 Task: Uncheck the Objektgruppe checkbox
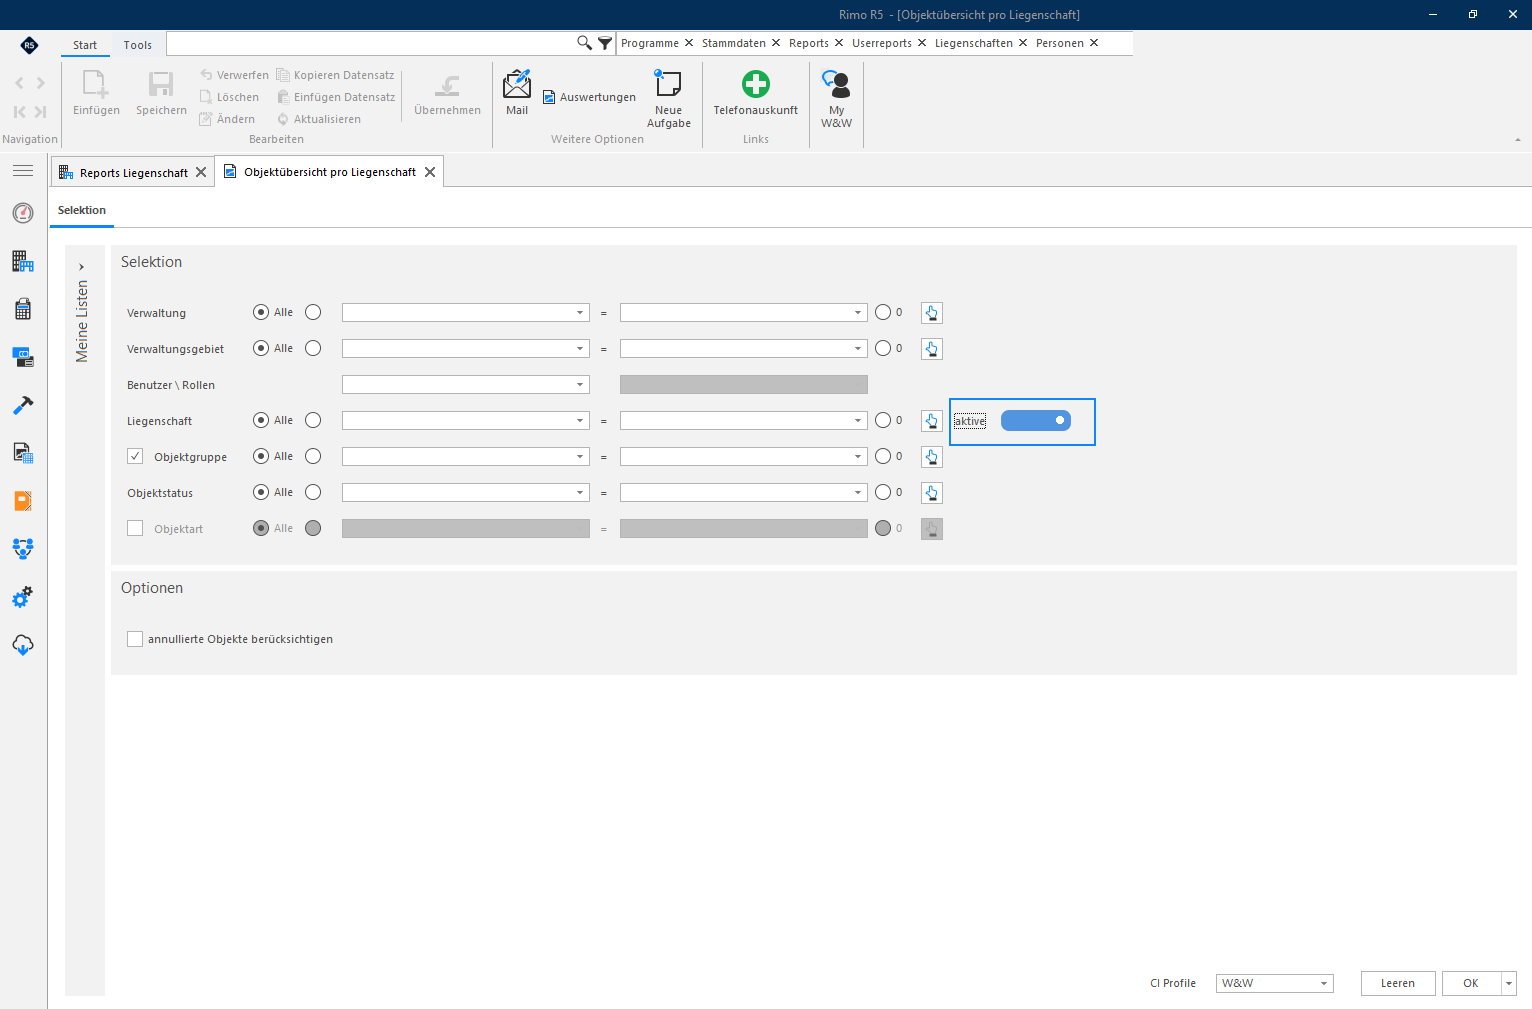[x=135, y=456]
